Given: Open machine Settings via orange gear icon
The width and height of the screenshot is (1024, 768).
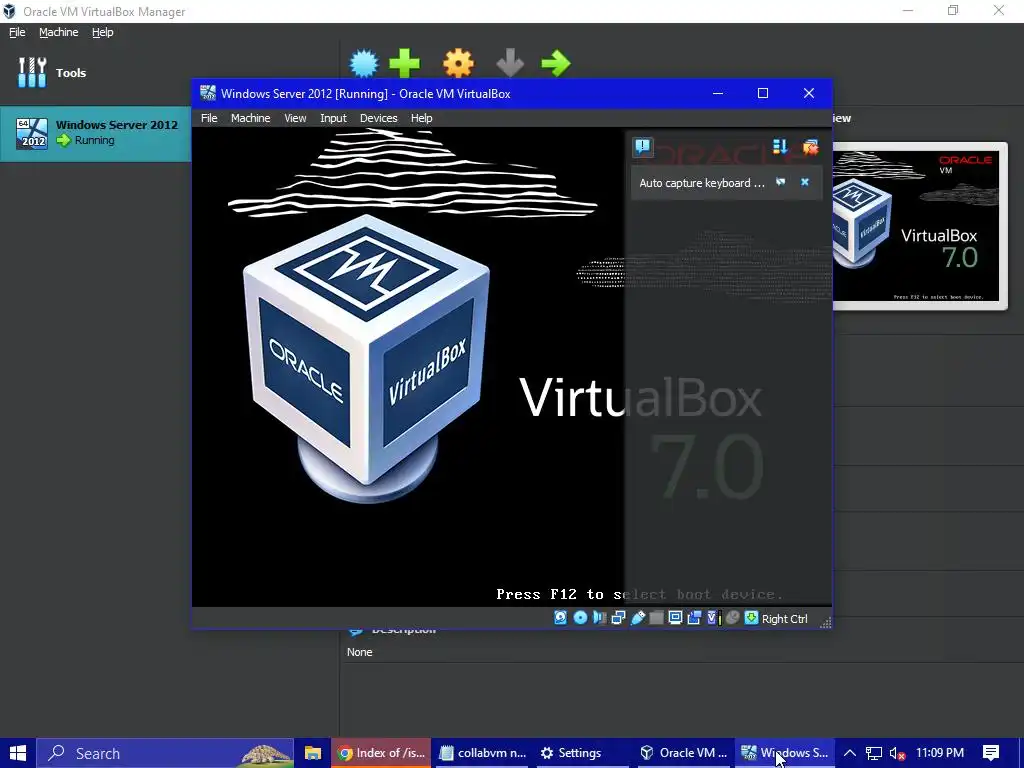Looking at the screenshot, I should pos(458,63).
